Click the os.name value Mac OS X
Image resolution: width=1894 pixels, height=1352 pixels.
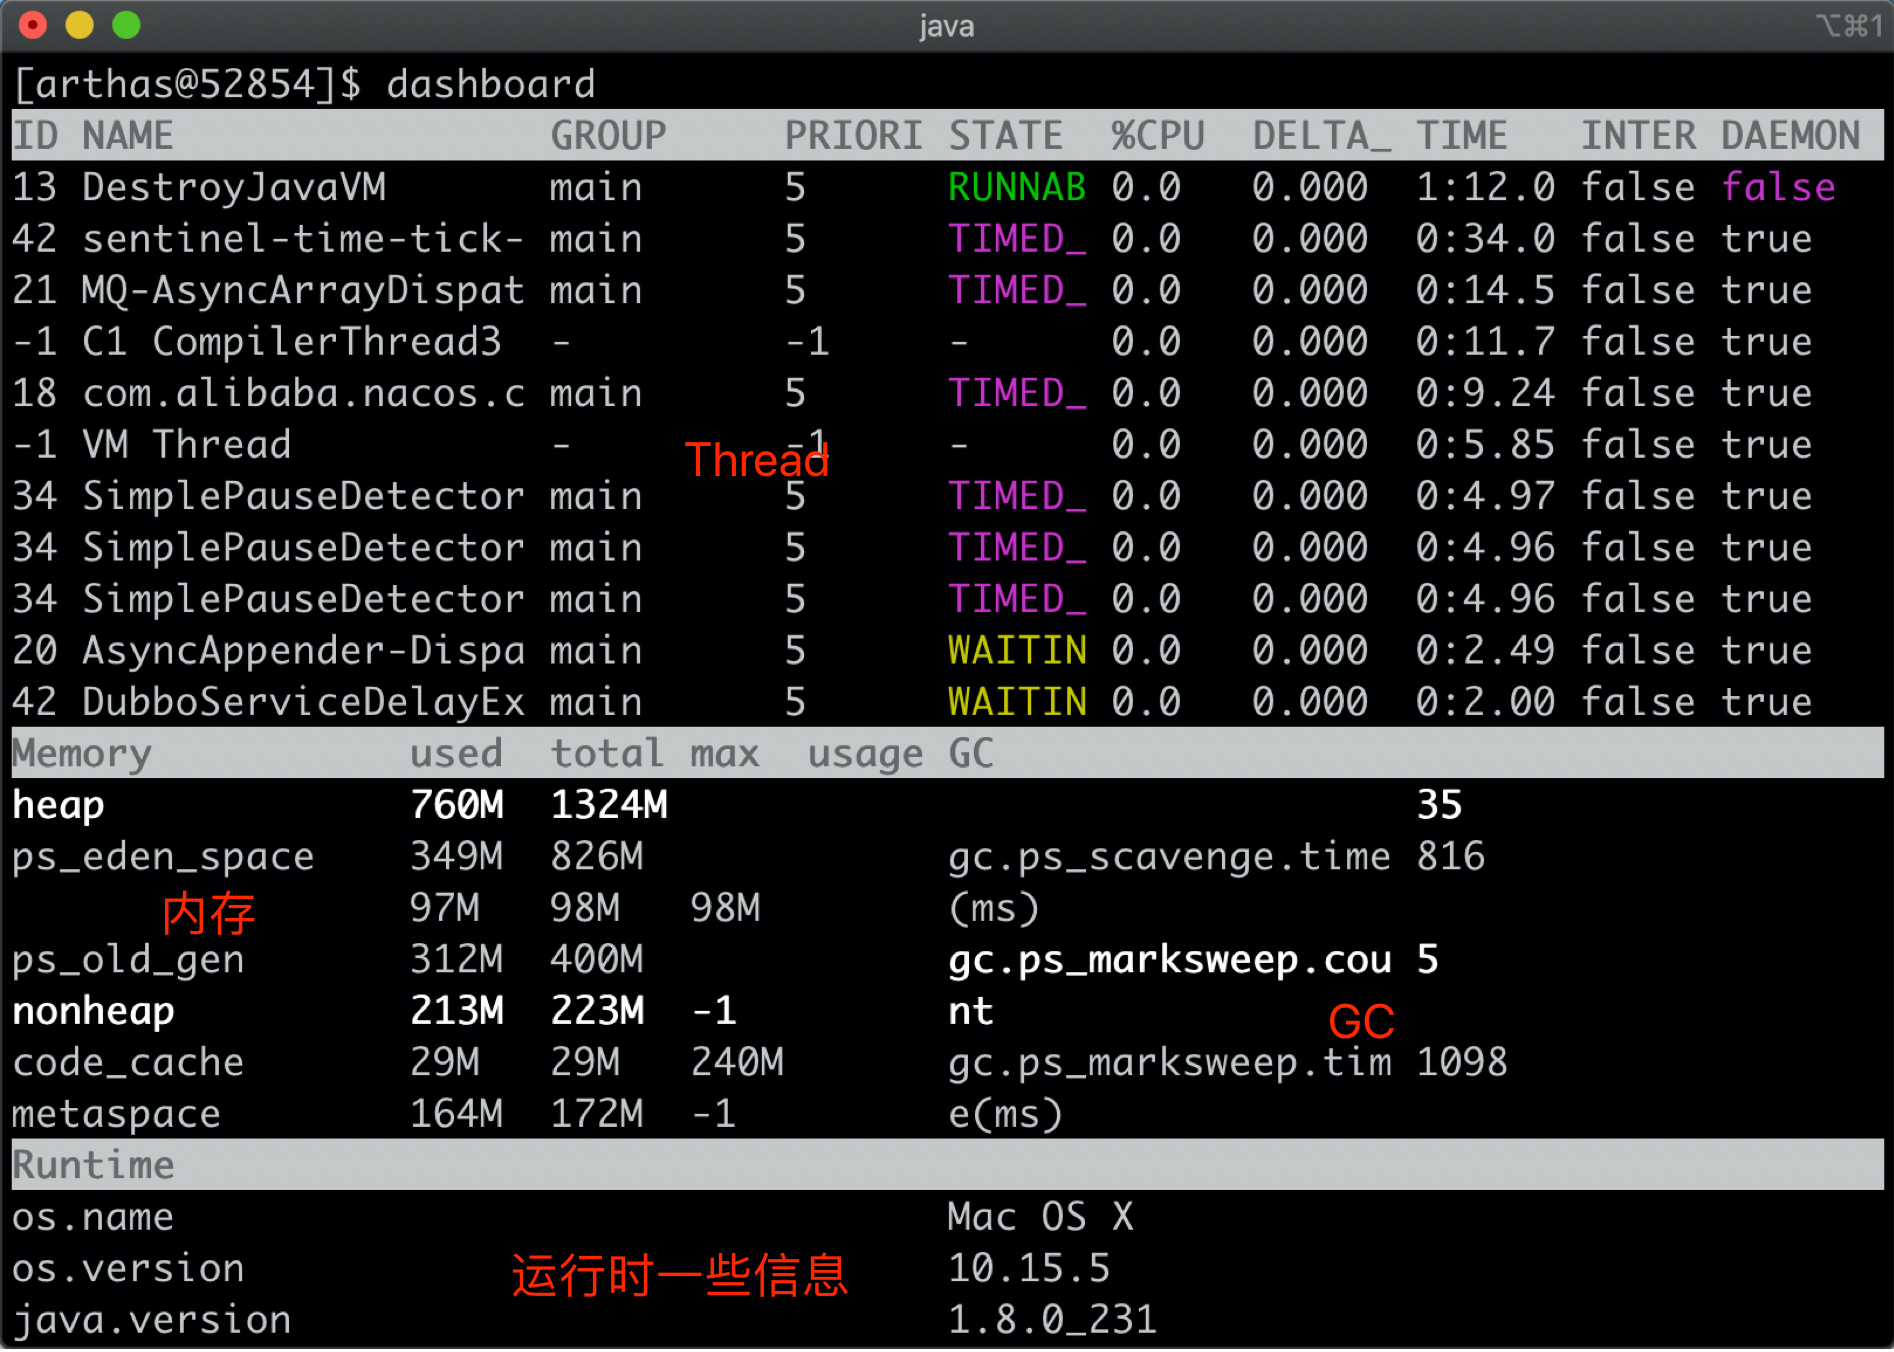[x=1039, y=1216]
